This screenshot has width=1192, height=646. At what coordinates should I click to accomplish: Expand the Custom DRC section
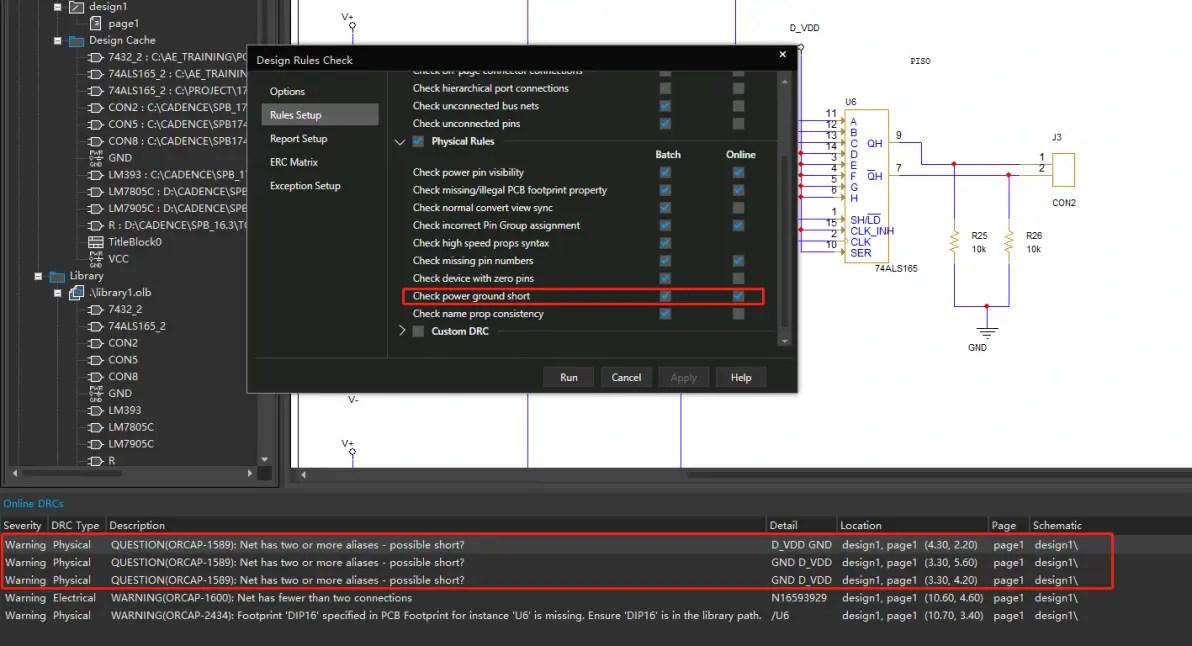(402, 331)
